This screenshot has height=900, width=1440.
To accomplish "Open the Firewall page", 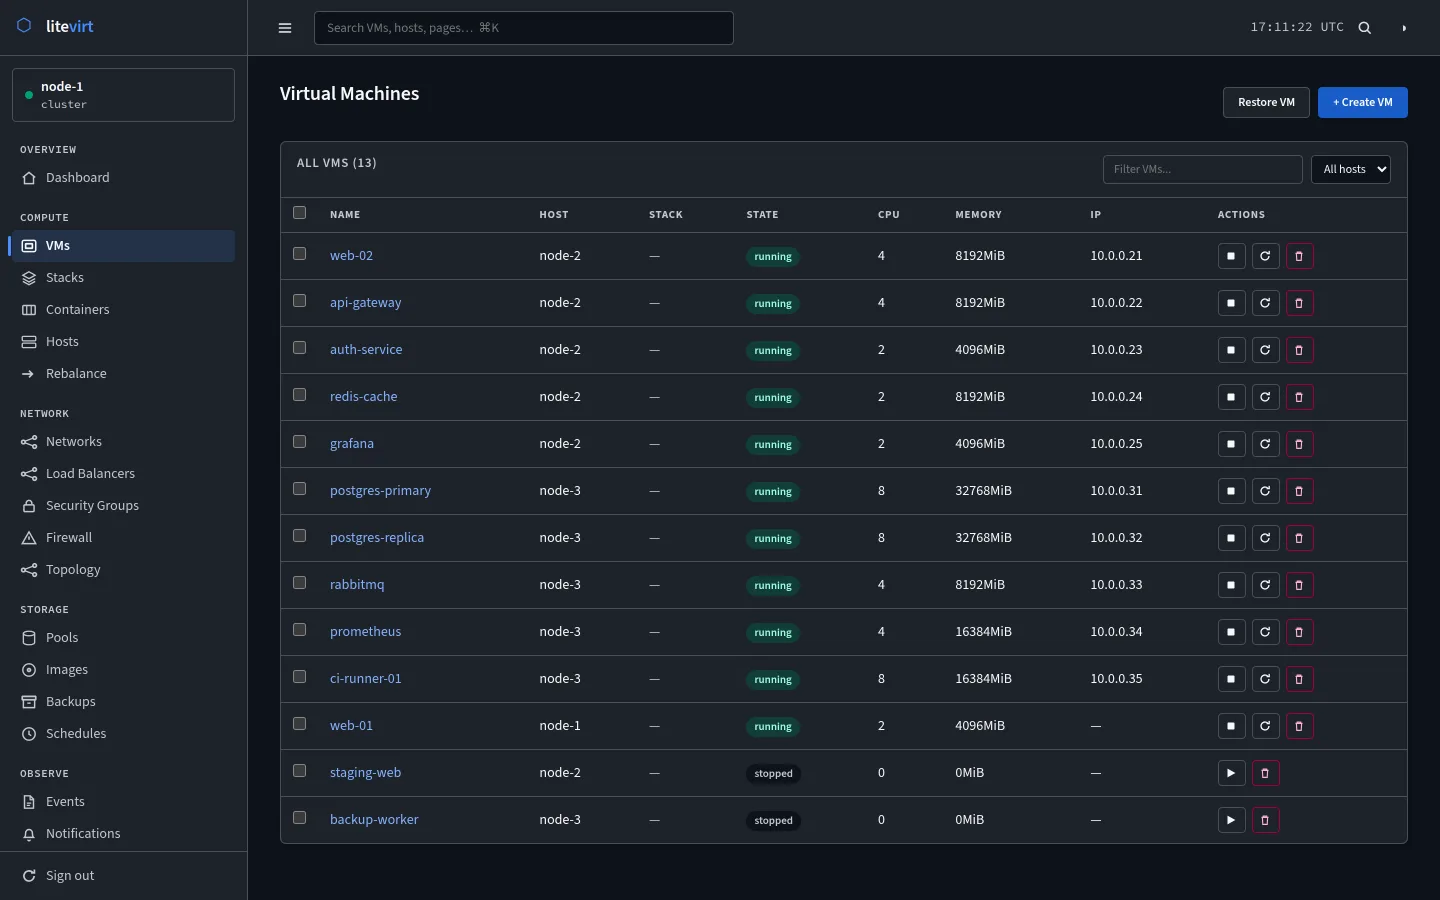I will click(x=121, y=538).
